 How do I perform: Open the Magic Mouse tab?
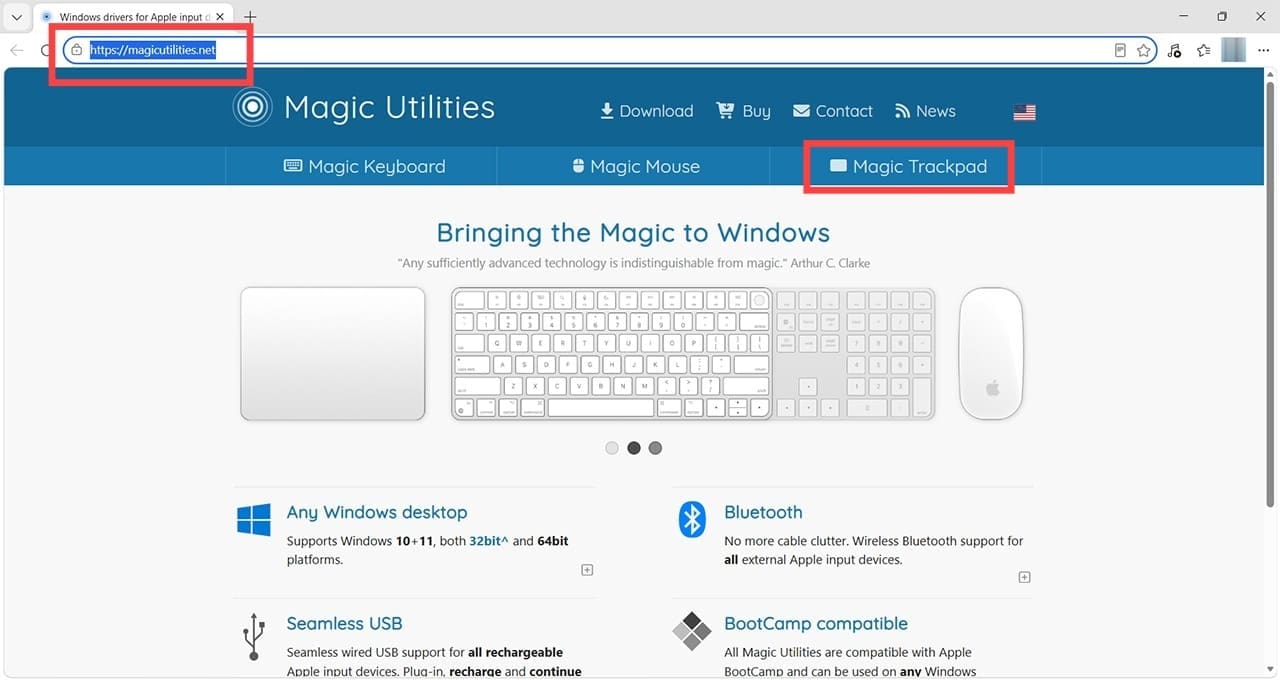point(634,166)
